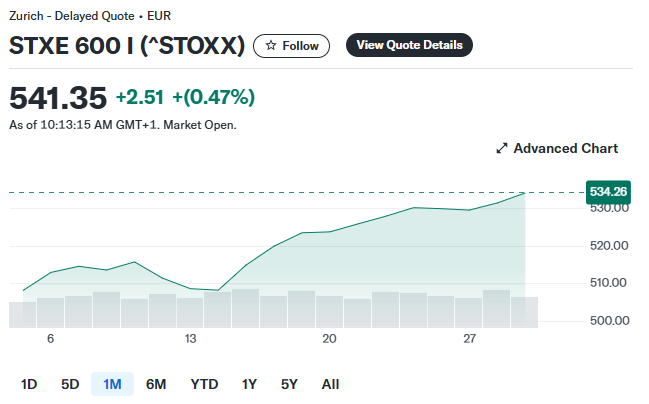This screenshot has height=404, width=649.
Task: Select the 5D time range
Action: [x=70, y=384]
